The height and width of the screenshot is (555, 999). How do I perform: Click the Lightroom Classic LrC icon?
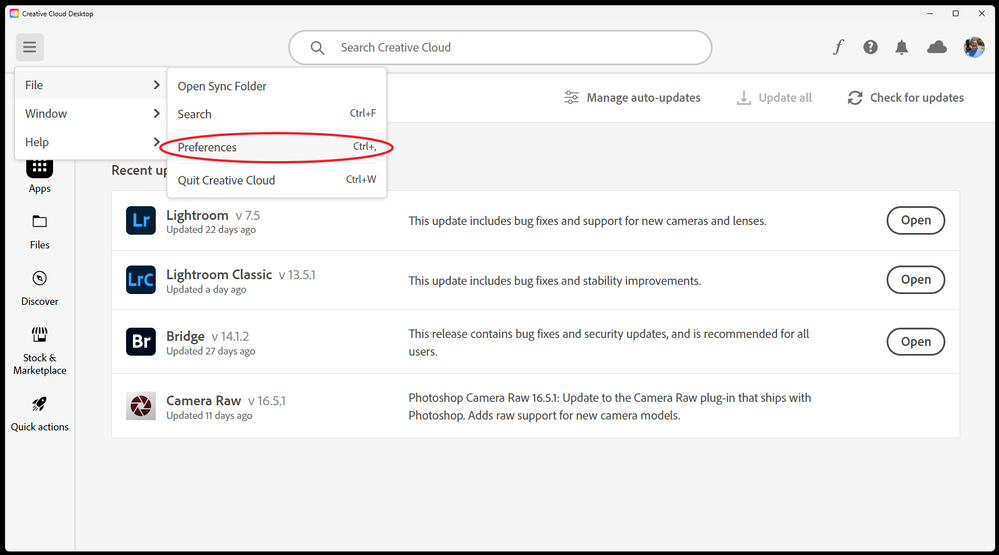(141, 280)
